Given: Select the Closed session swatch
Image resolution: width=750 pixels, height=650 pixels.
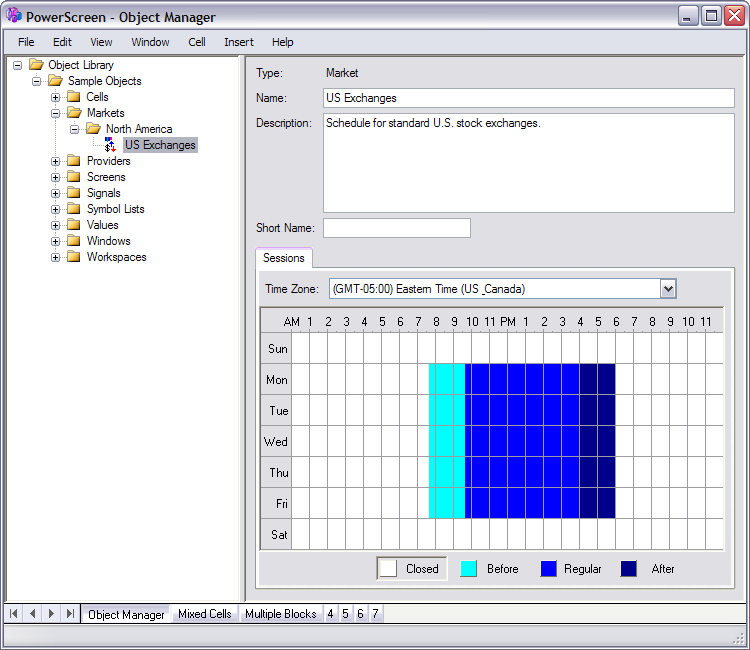Looking at the screenshot, I should tap(387, 569).
